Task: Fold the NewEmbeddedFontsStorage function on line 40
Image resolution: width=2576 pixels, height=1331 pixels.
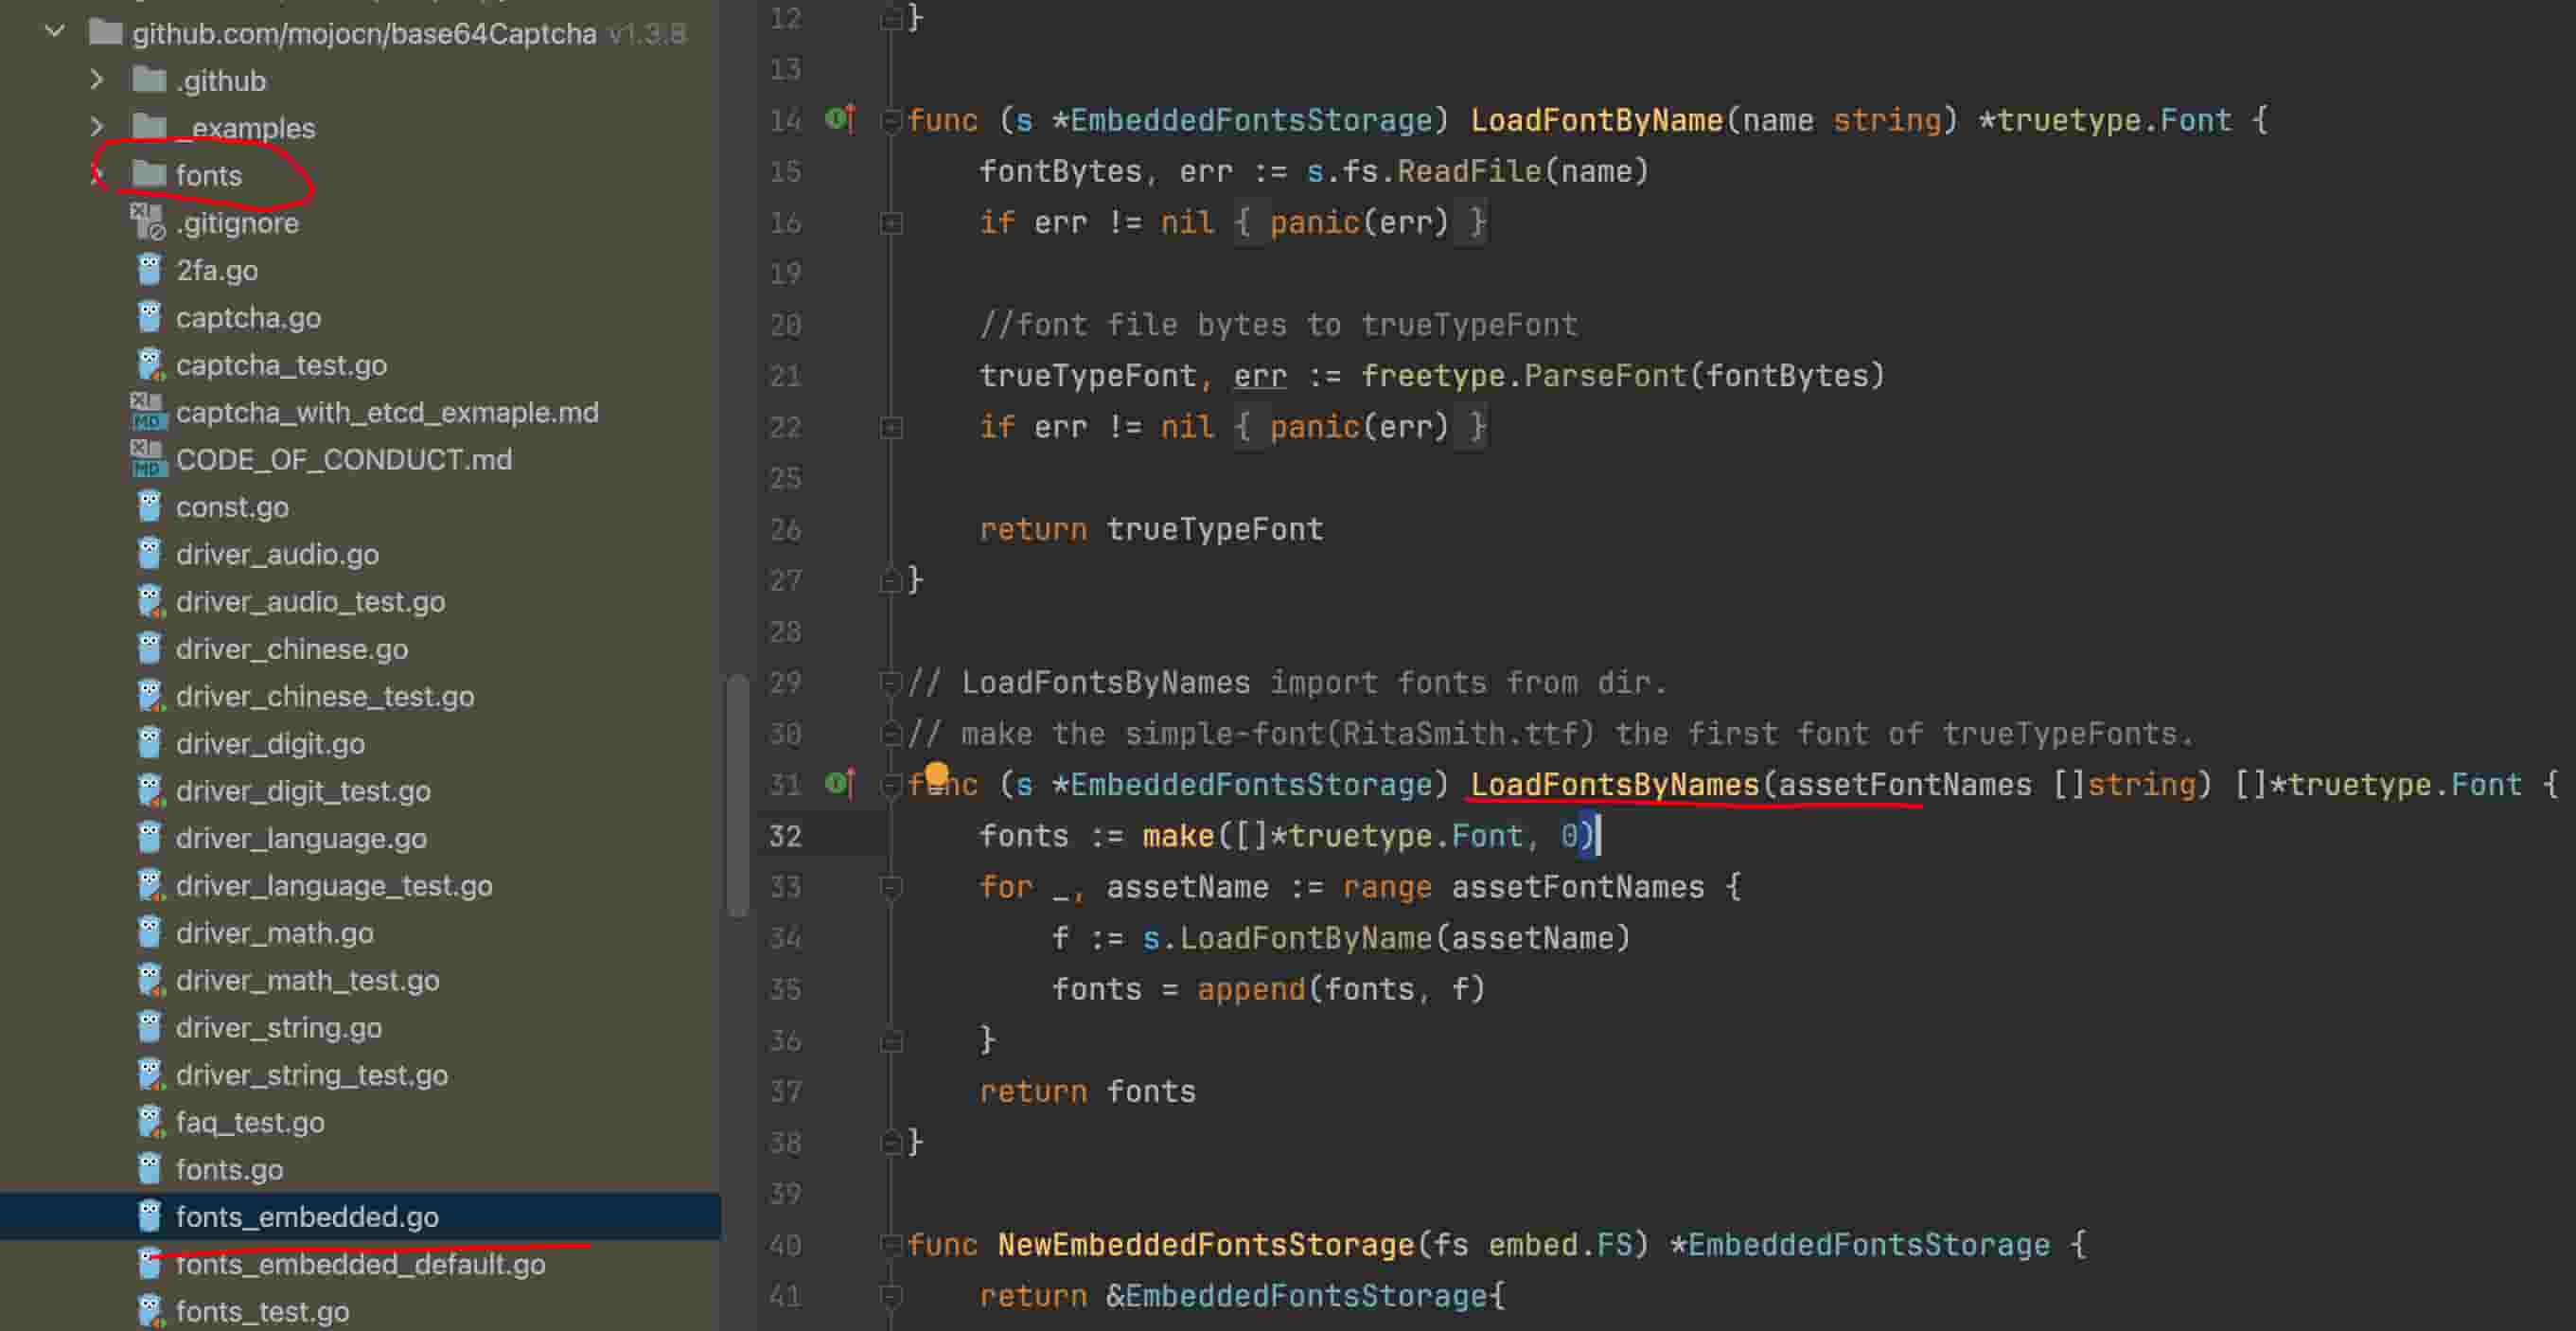Action: 890,1244
